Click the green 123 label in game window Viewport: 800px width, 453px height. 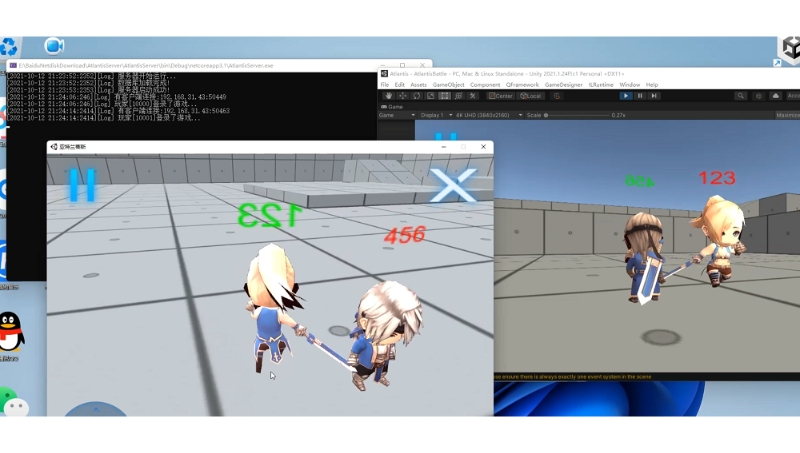(x=270, y=215)
